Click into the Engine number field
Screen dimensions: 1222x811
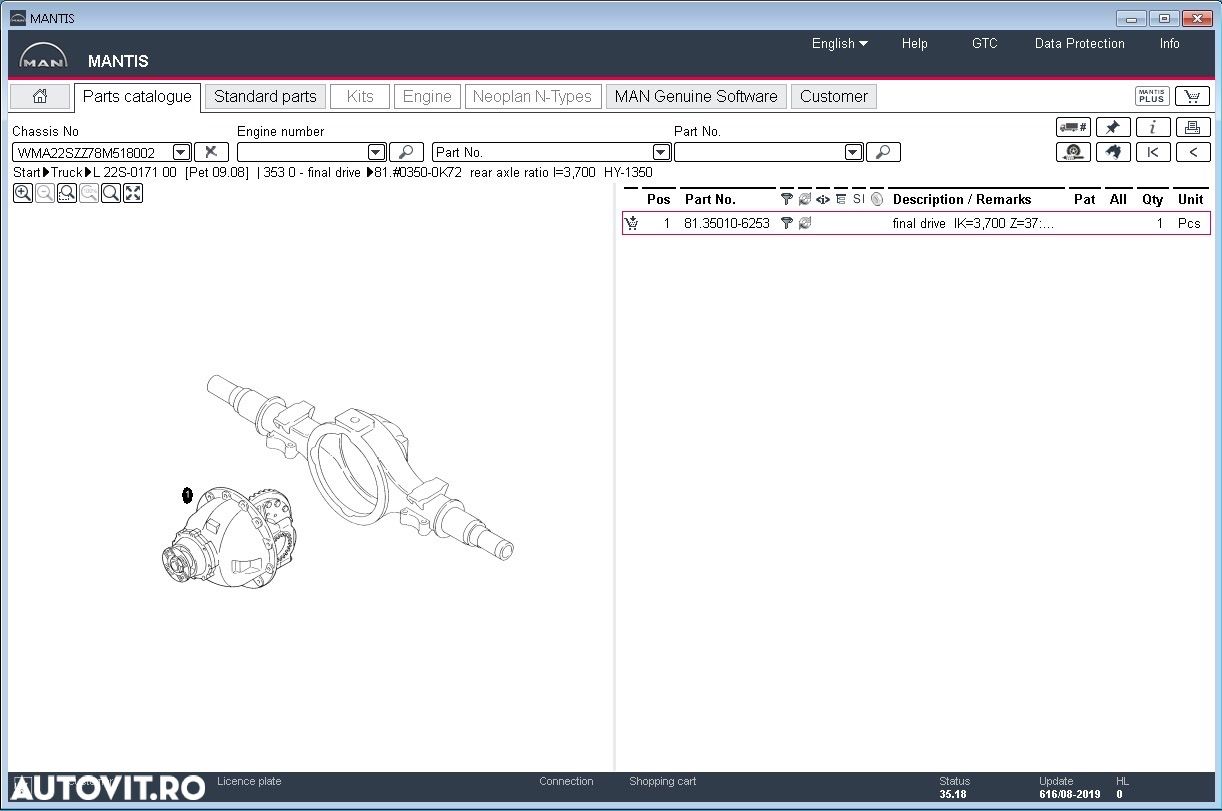[x=302, y=152]
